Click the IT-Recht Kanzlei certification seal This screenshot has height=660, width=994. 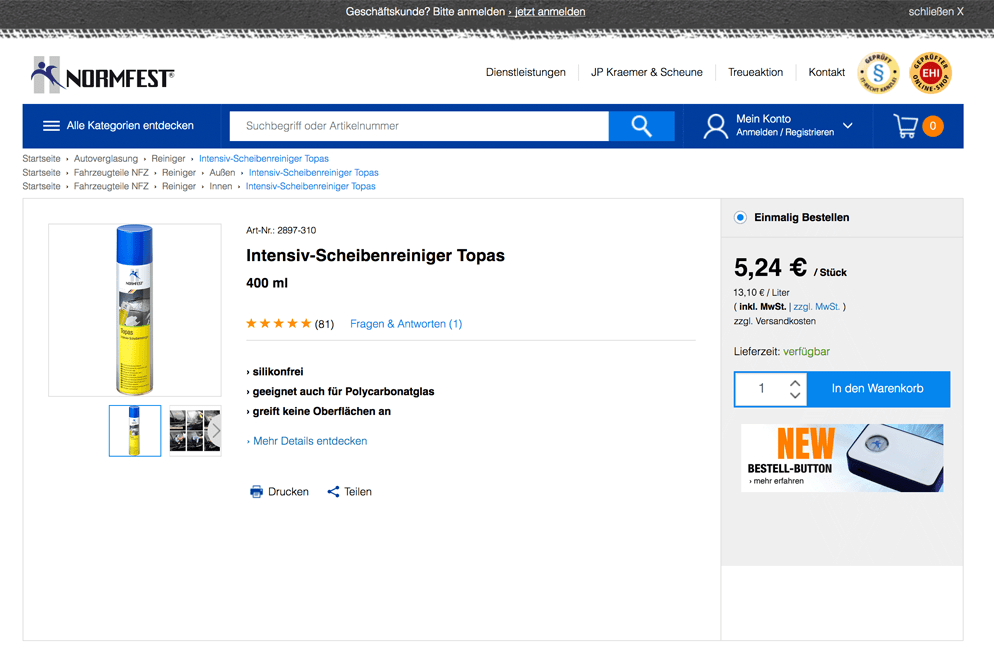[x=878, y=73]
